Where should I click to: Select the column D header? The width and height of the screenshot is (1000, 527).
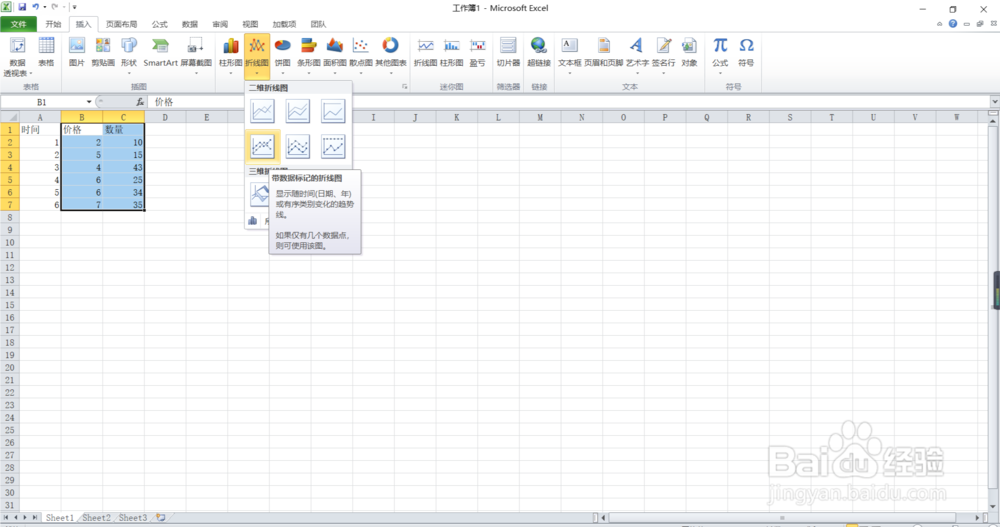[x=165, y=117]
